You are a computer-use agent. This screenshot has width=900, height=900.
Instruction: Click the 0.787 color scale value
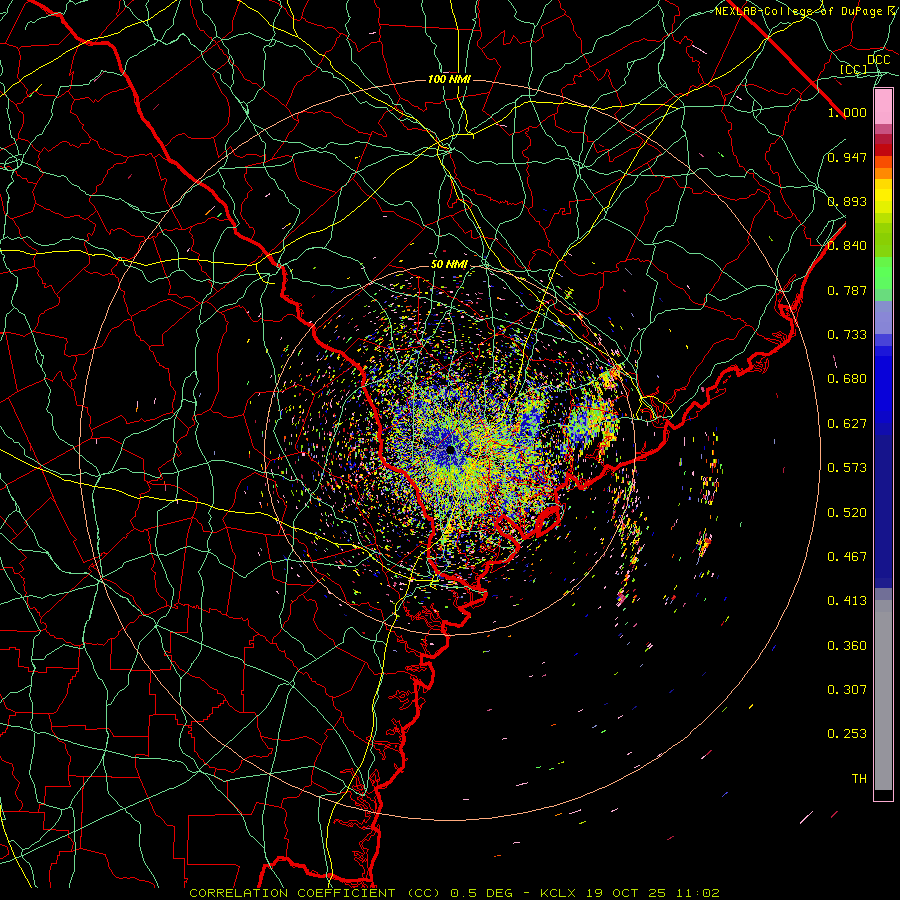[x=847, y=290]
